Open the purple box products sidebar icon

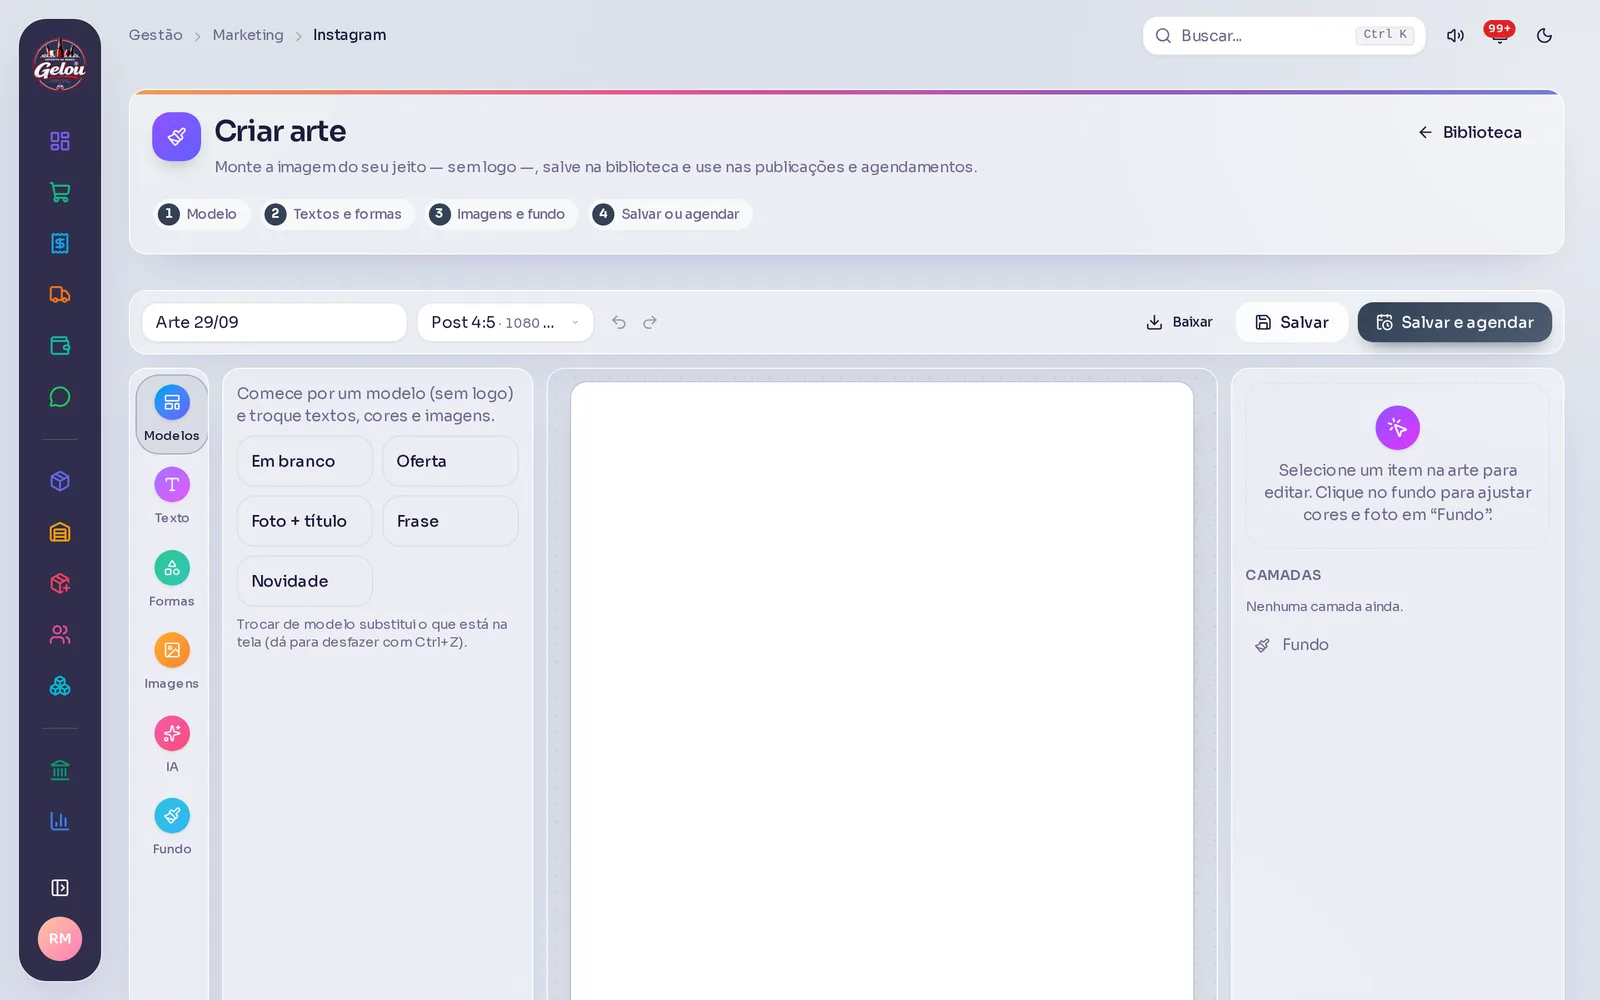(x=60, y=481)
